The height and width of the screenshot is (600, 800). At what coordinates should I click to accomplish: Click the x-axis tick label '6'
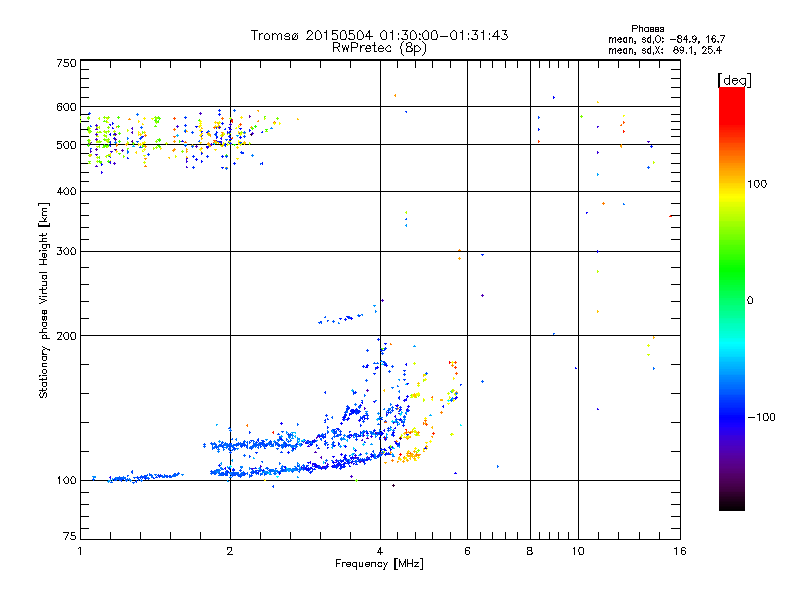pyautogui.click(x=467, y=551)
